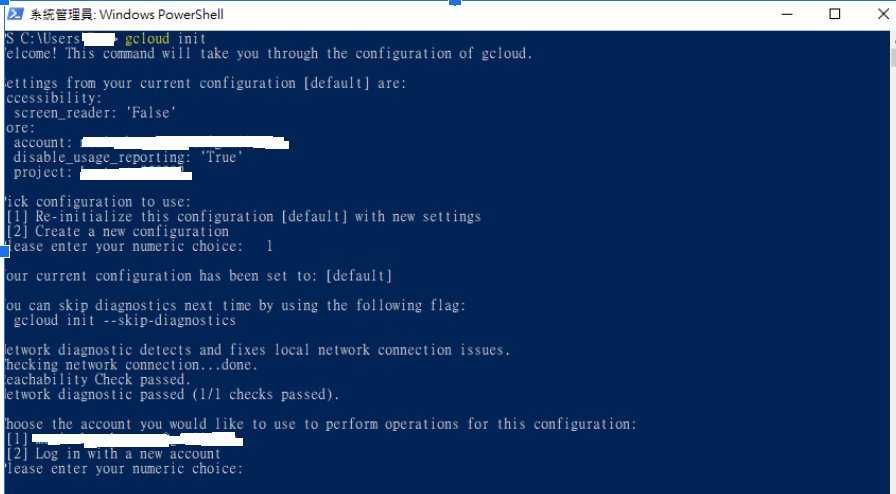Click the redacted account value under core

point(185,142)
